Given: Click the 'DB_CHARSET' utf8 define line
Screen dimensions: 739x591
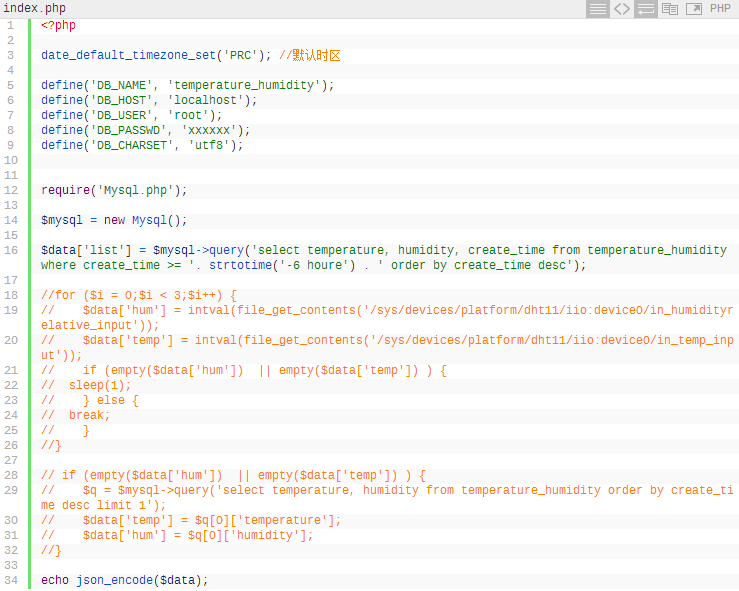Looking at the screenshot, I should tap(142, 146).
